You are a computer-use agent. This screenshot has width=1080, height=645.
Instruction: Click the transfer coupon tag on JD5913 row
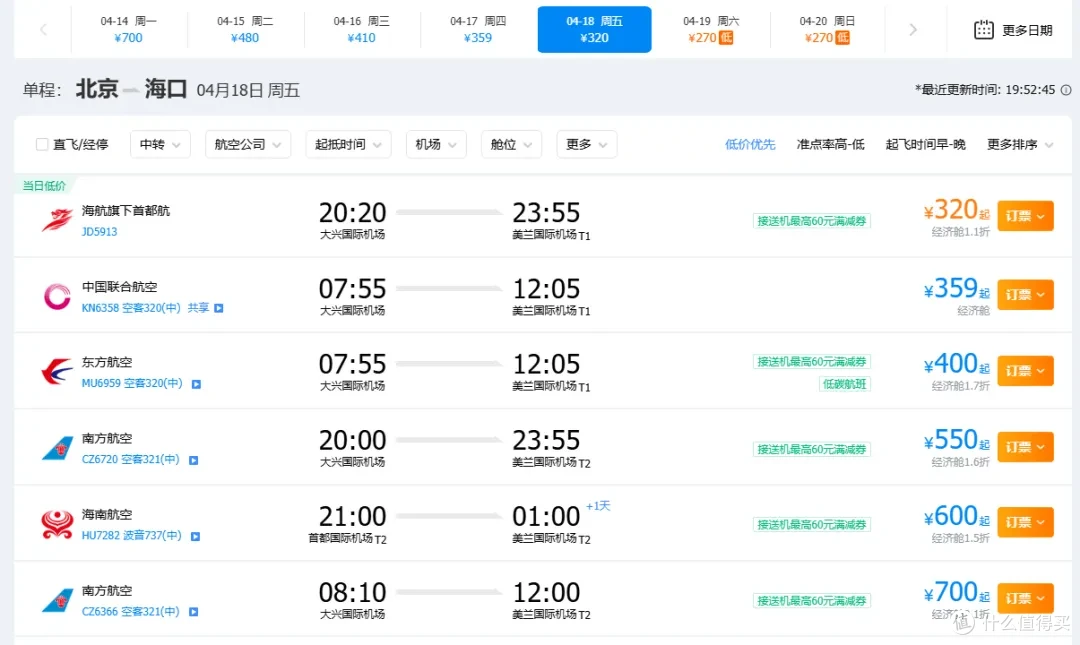coord(811,221)
